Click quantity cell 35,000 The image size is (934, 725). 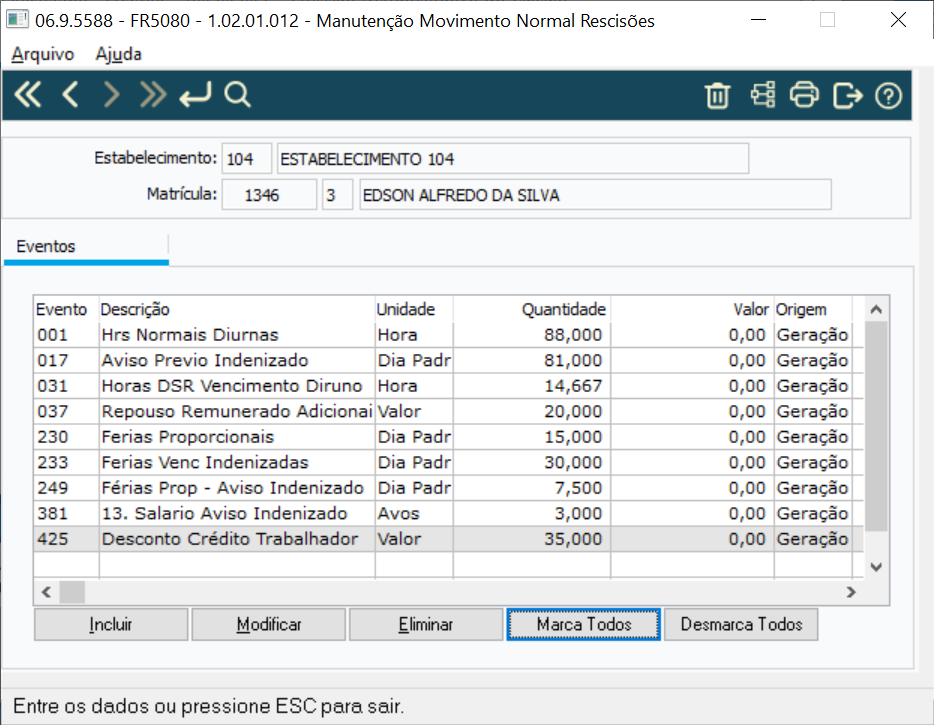532,539
